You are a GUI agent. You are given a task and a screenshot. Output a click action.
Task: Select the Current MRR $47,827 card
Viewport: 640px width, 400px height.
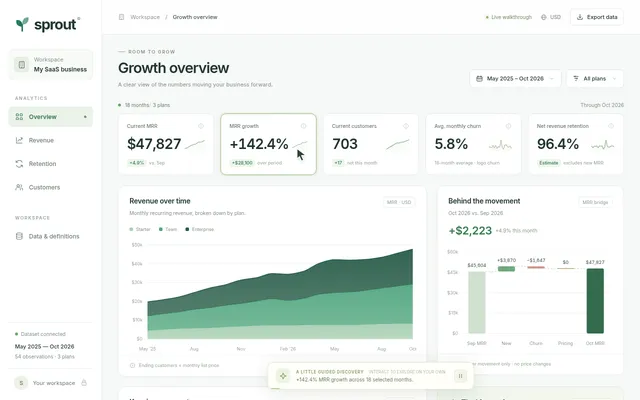tap(166, 144)
